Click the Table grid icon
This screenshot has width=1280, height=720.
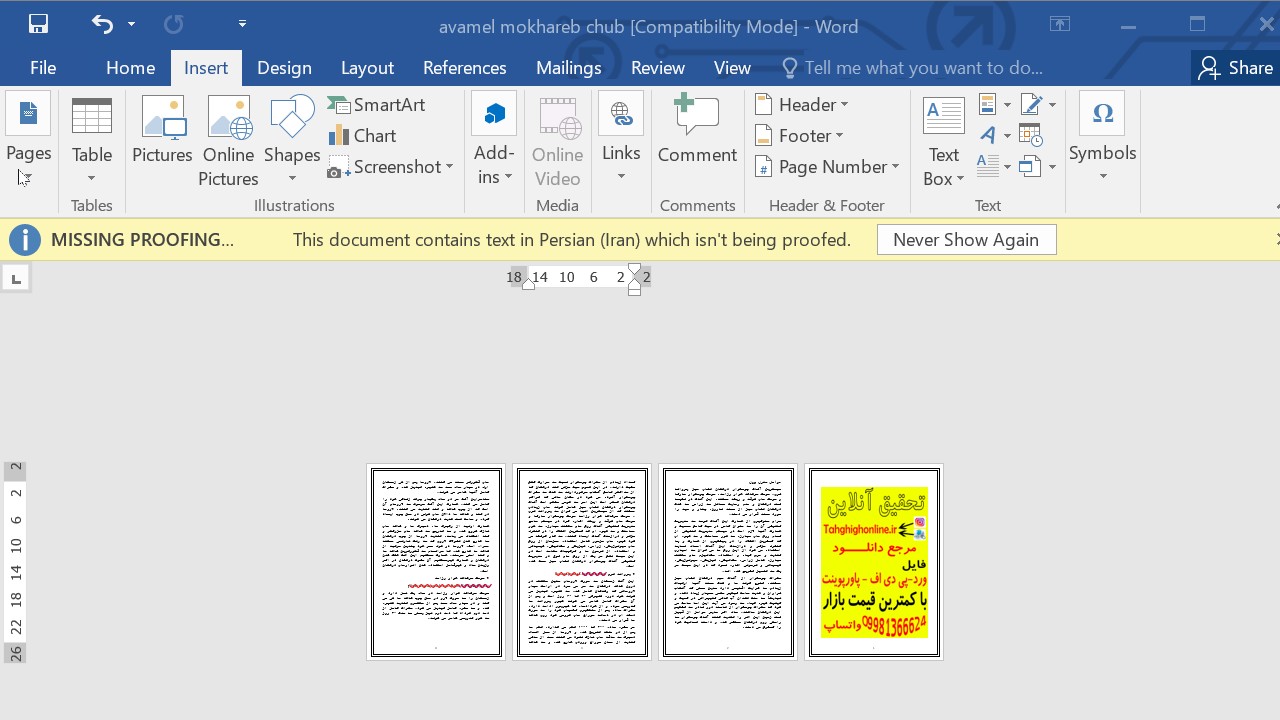pos(92,116)
